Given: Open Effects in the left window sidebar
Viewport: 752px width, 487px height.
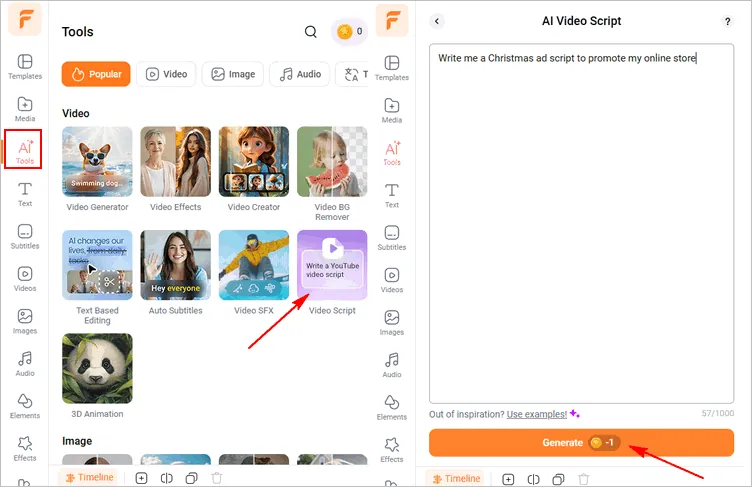Looking at the screenshot, I should coord(25,449).
